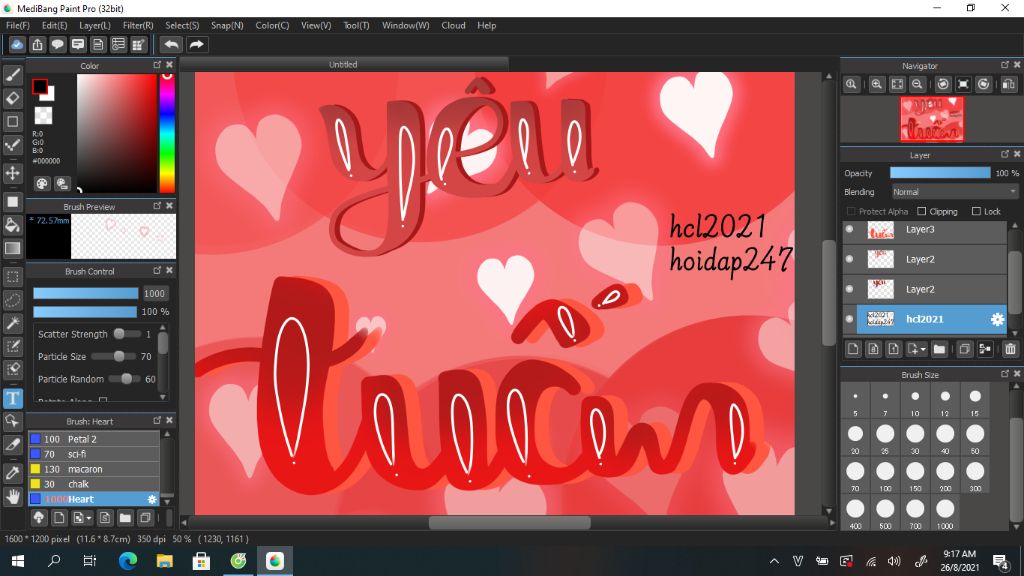Select the Hand tool

(12, 497)
